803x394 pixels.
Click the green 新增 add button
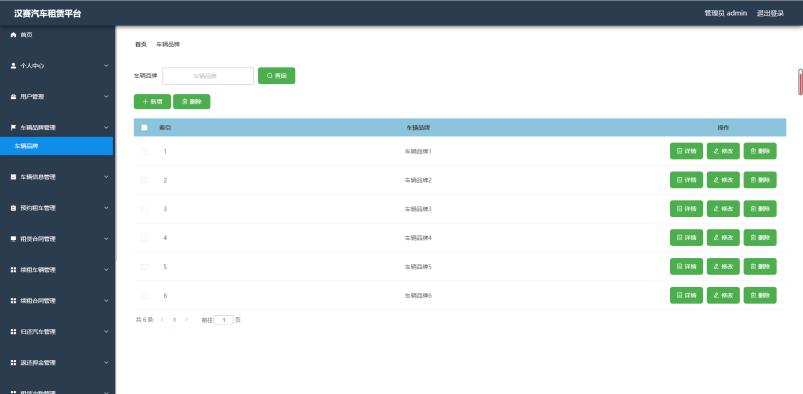[152, 101]
